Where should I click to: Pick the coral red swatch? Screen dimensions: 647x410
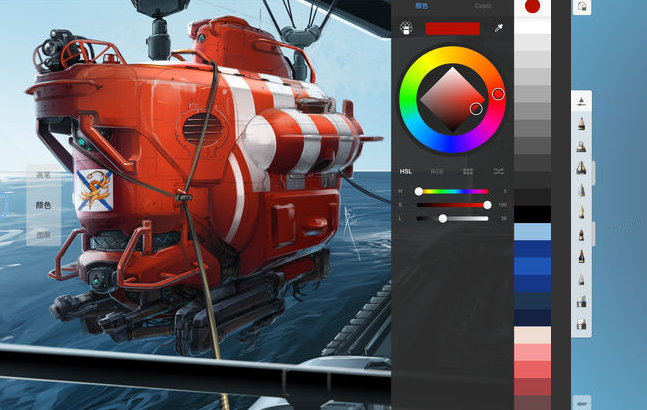[x=532, y=370]
